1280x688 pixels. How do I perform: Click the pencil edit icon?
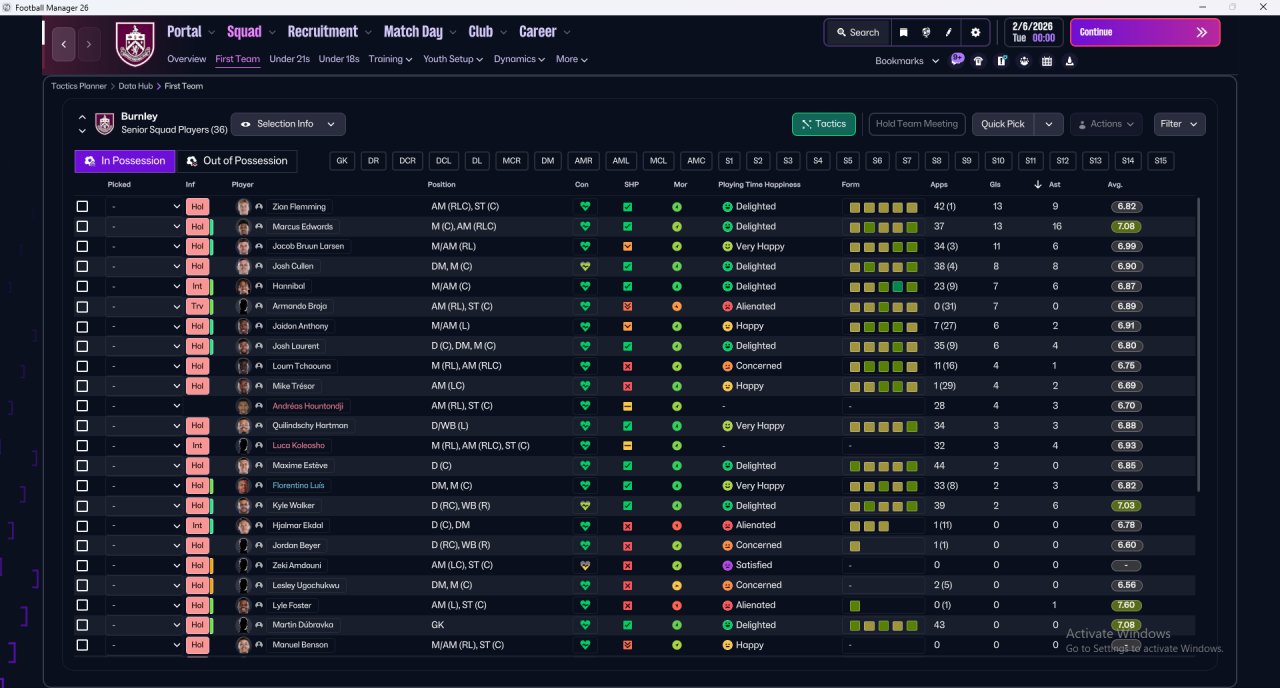(949, 32)
